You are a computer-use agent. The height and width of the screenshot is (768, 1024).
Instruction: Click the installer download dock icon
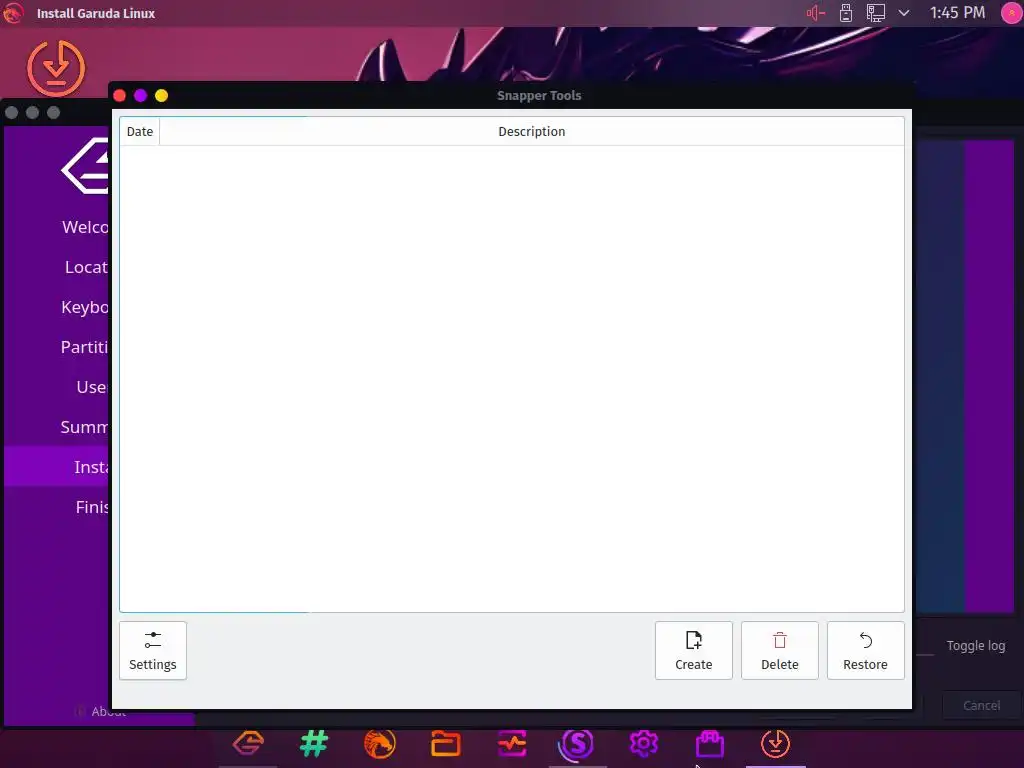(776, 744)
